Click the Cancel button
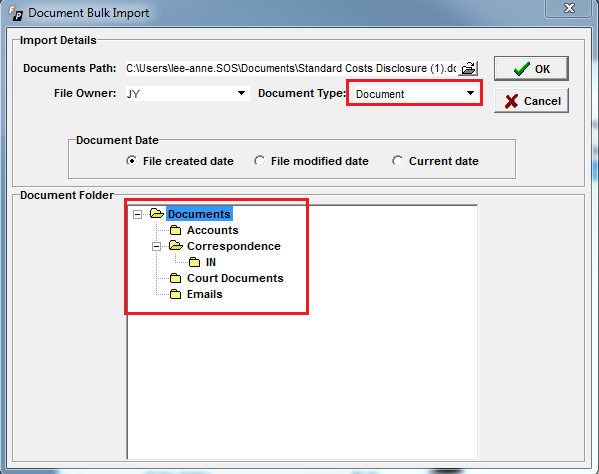 click(531, 101)
